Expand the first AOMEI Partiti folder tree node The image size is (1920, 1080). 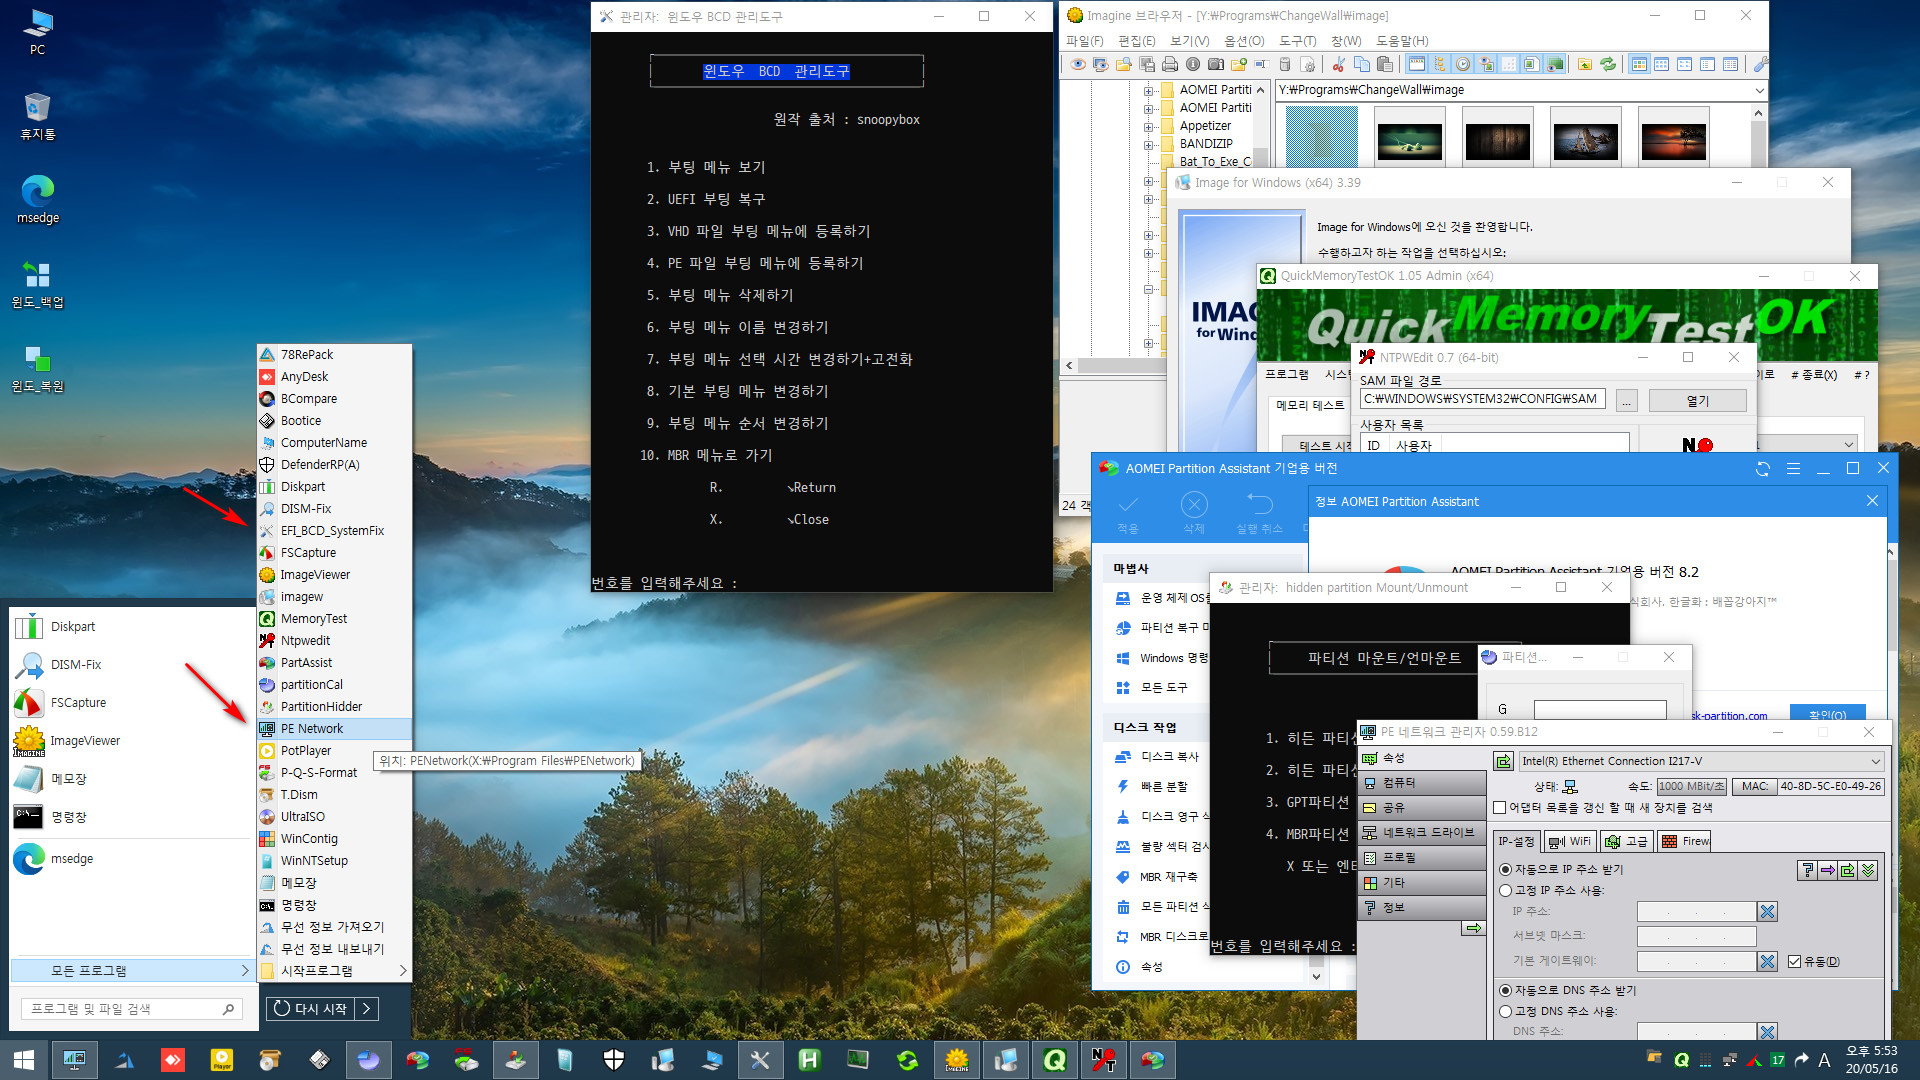pyautogui.click(x=1148, y=90)
